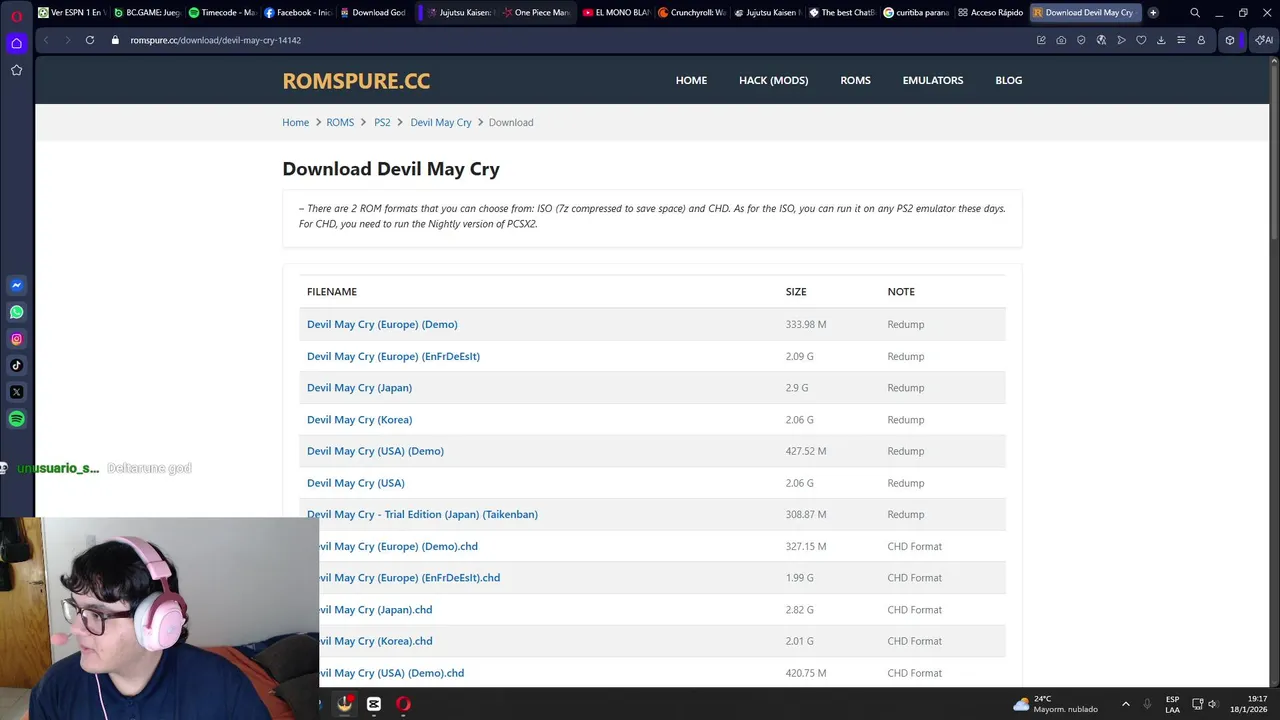Open the HACK (MODS) navigation item
1280x720 pixels.
(x=773, y=80)
